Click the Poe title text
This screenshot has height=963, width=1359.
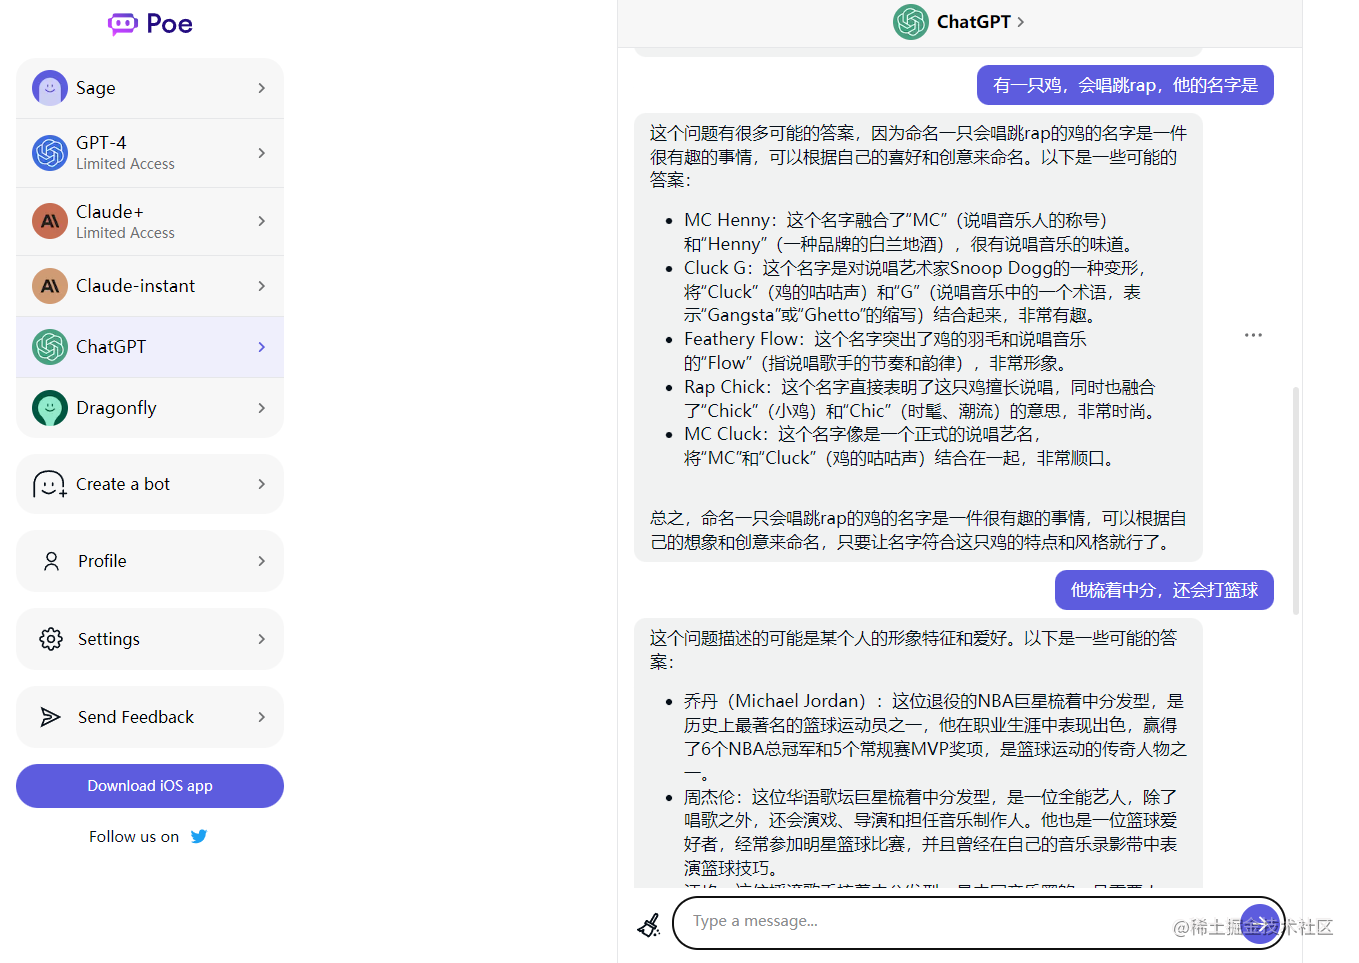pyautogui.click(x=169, y=24)
